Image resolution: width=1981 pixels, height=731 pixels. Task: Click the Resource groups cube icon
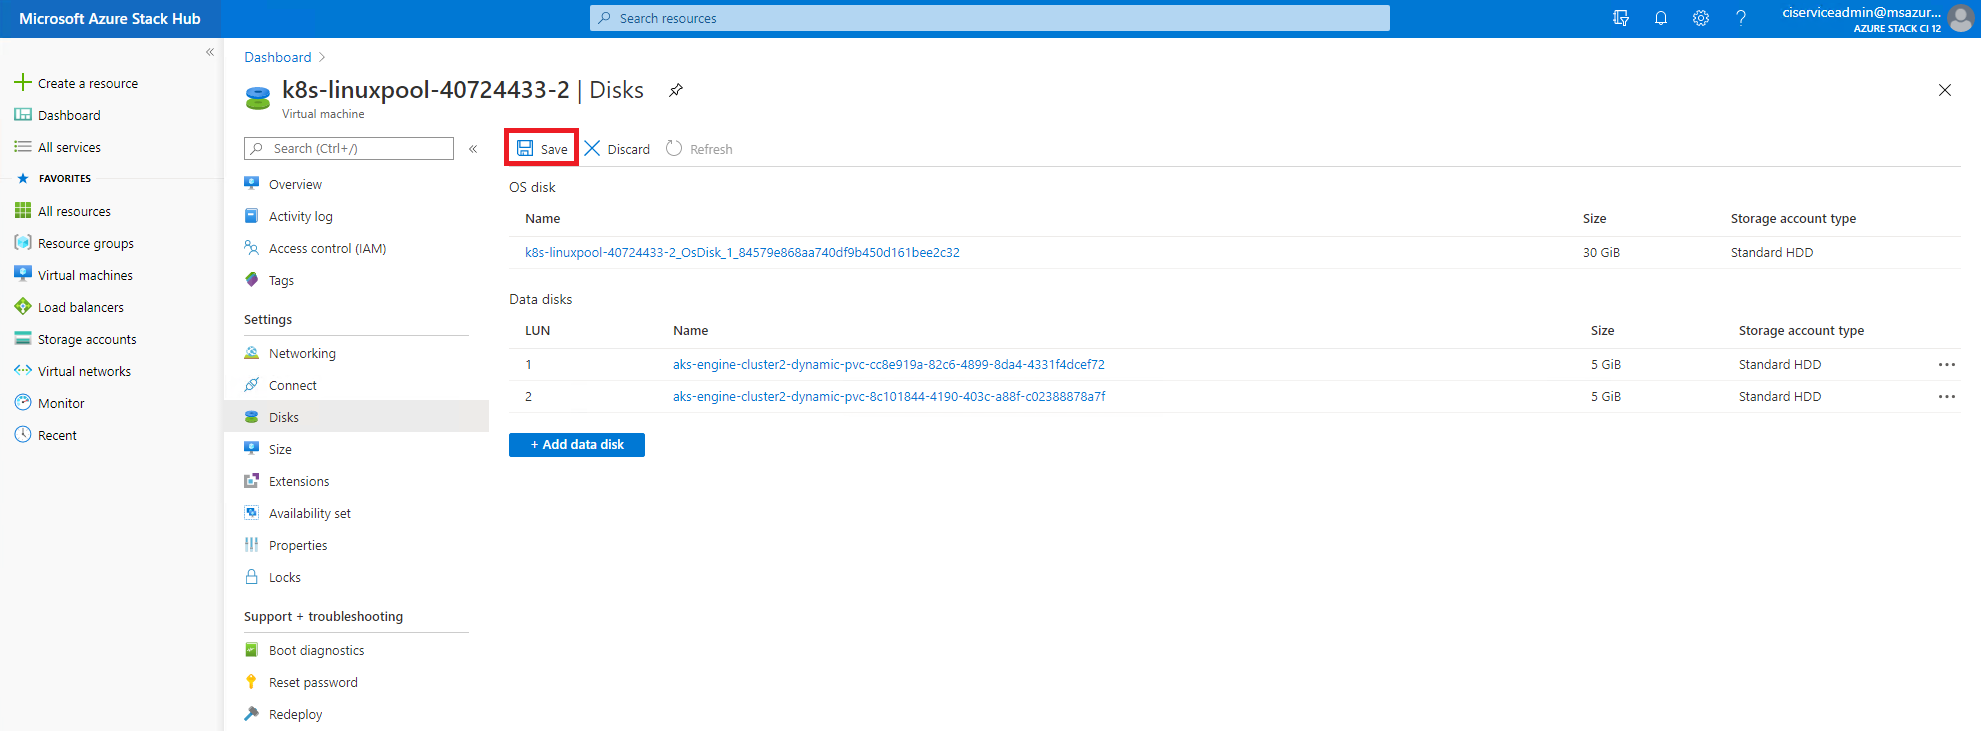[23, 242]
